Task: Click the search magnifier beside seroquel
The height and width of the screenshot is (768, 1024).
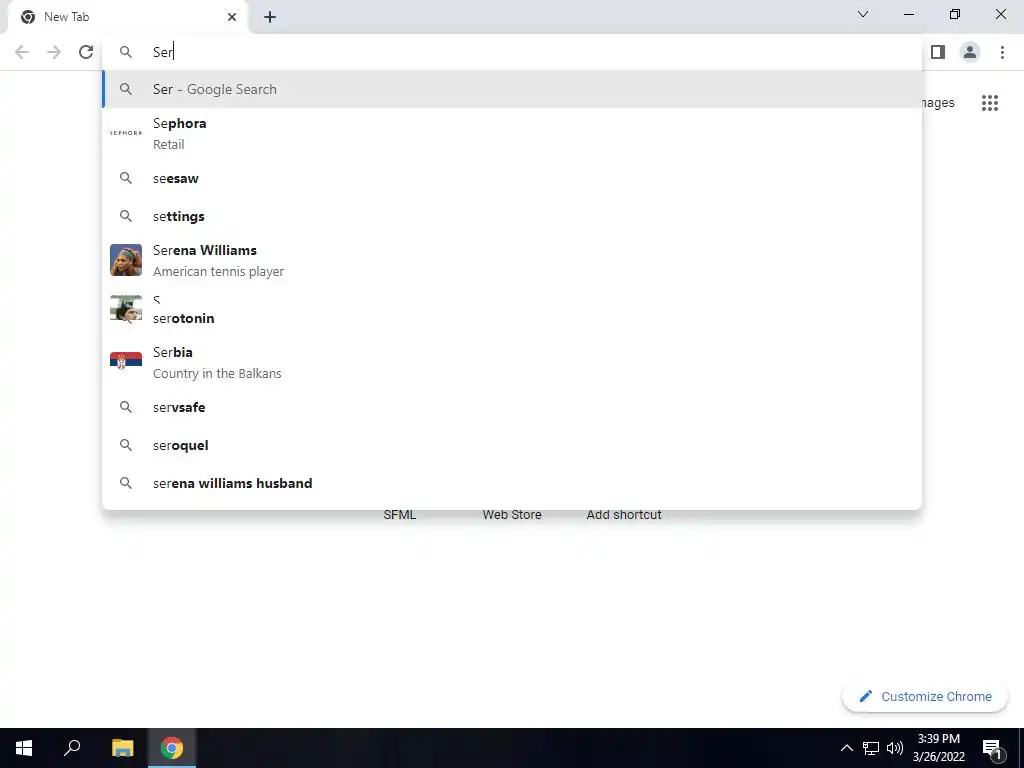Action: coord(126,445)
